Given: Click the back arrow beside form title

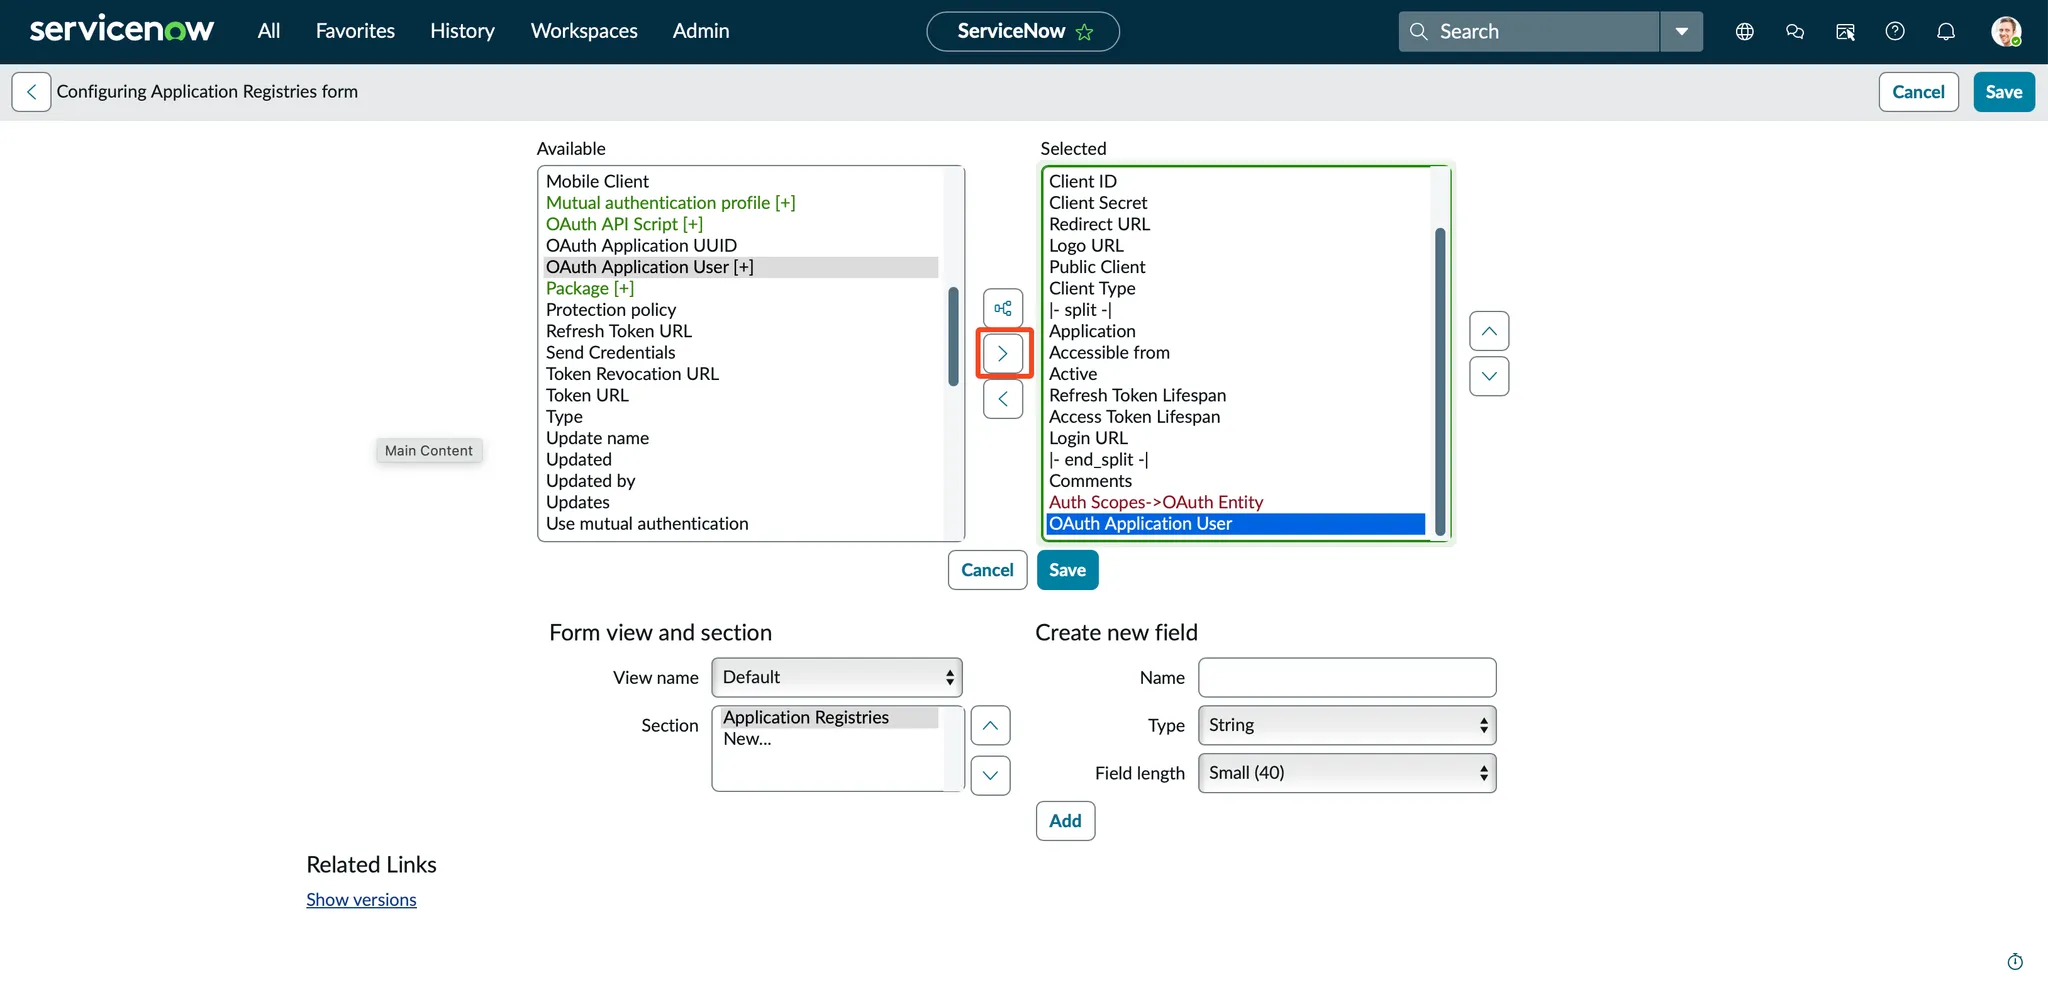Looking at the screenshot, I should (31, 92).
